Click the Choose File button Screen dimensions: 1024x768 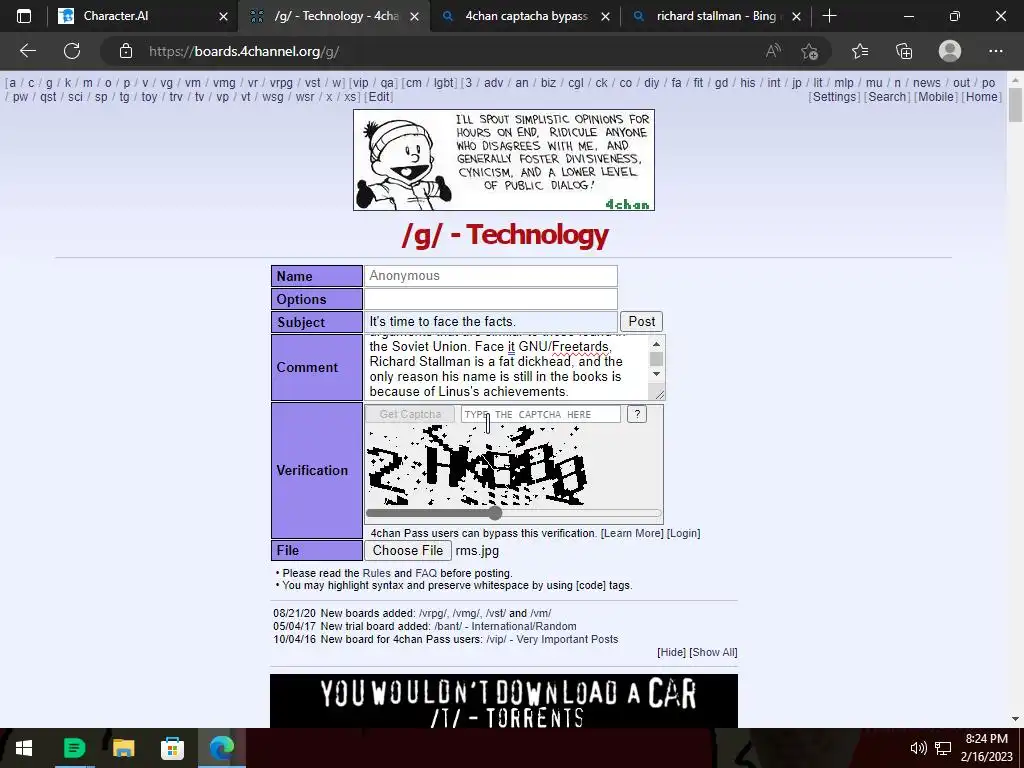click(x=408, y=551)
